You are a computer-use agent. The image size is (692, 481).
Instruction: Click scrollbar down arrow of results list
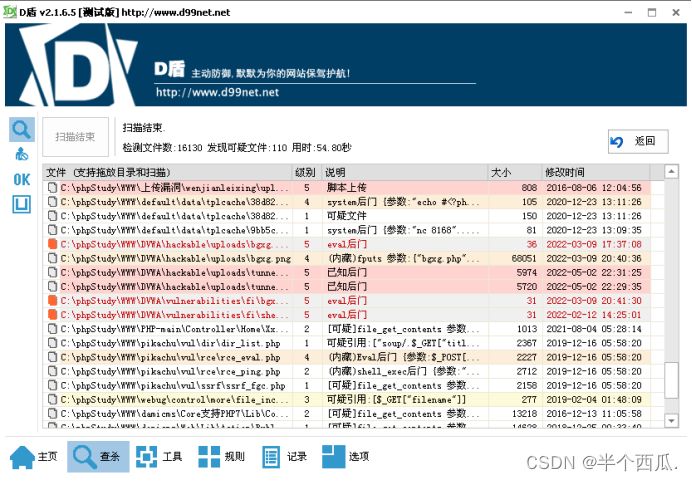click(671, 421)
